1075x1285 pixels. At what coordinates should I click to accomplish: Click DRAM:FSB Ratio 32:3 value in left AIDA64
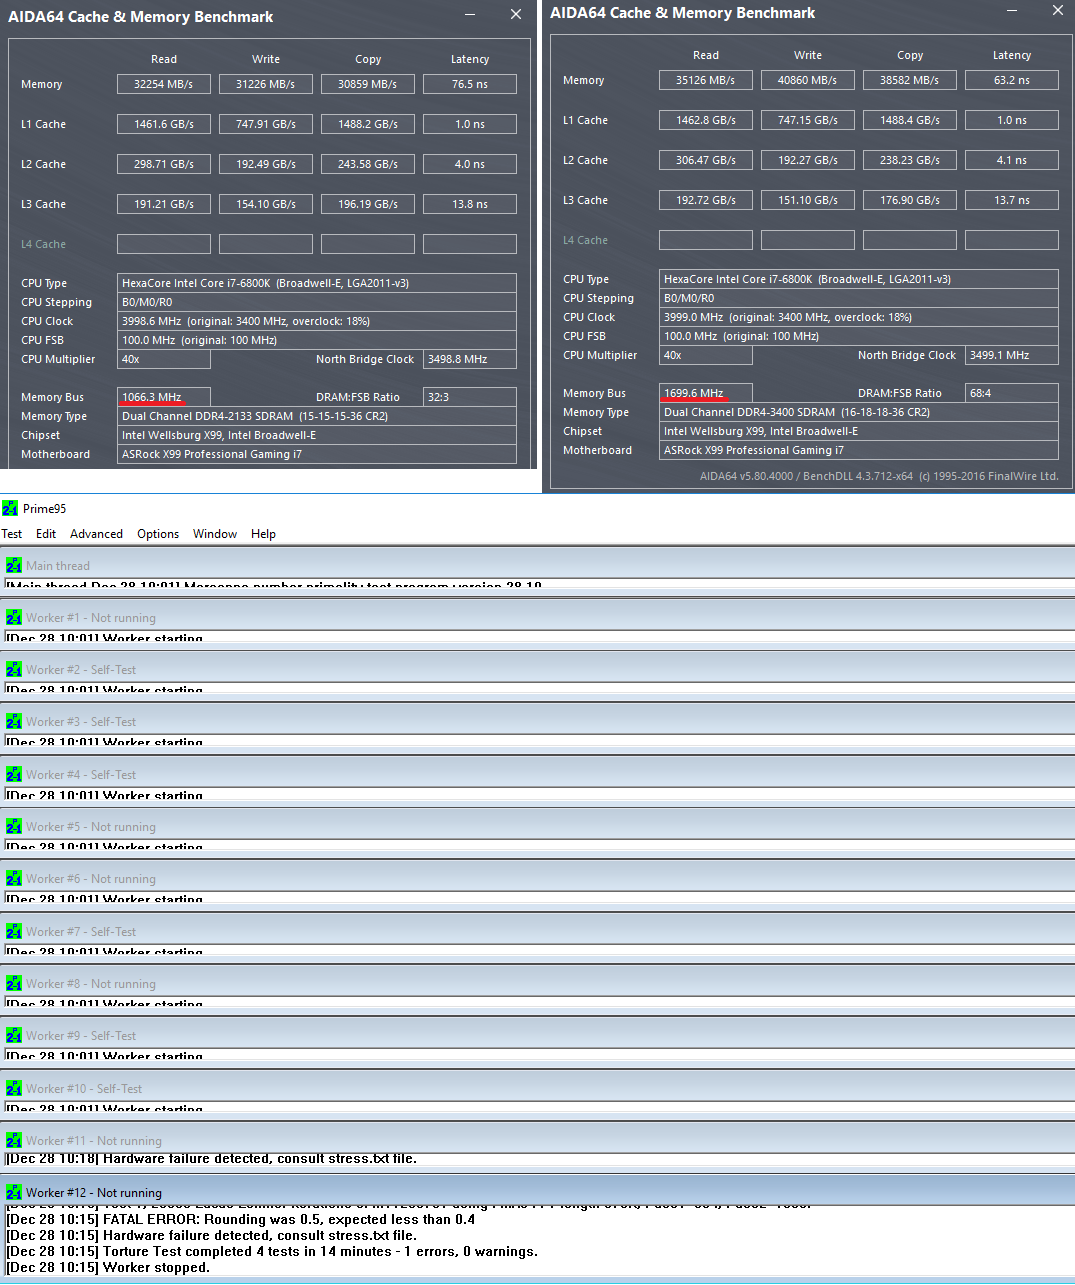tap(470, 397)
